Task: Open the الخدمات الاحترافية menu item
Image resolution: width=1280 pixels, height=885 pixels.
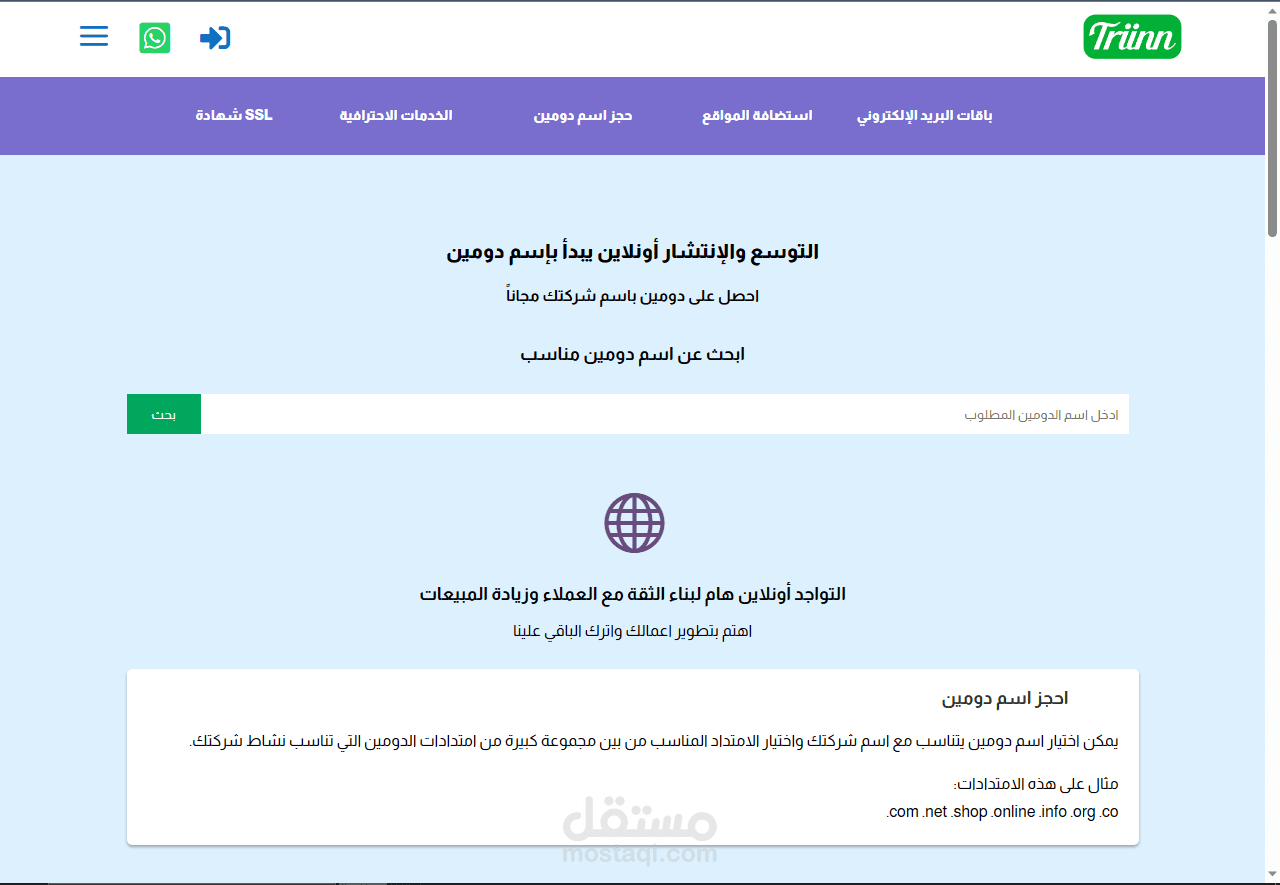Action: pos(396,116)
